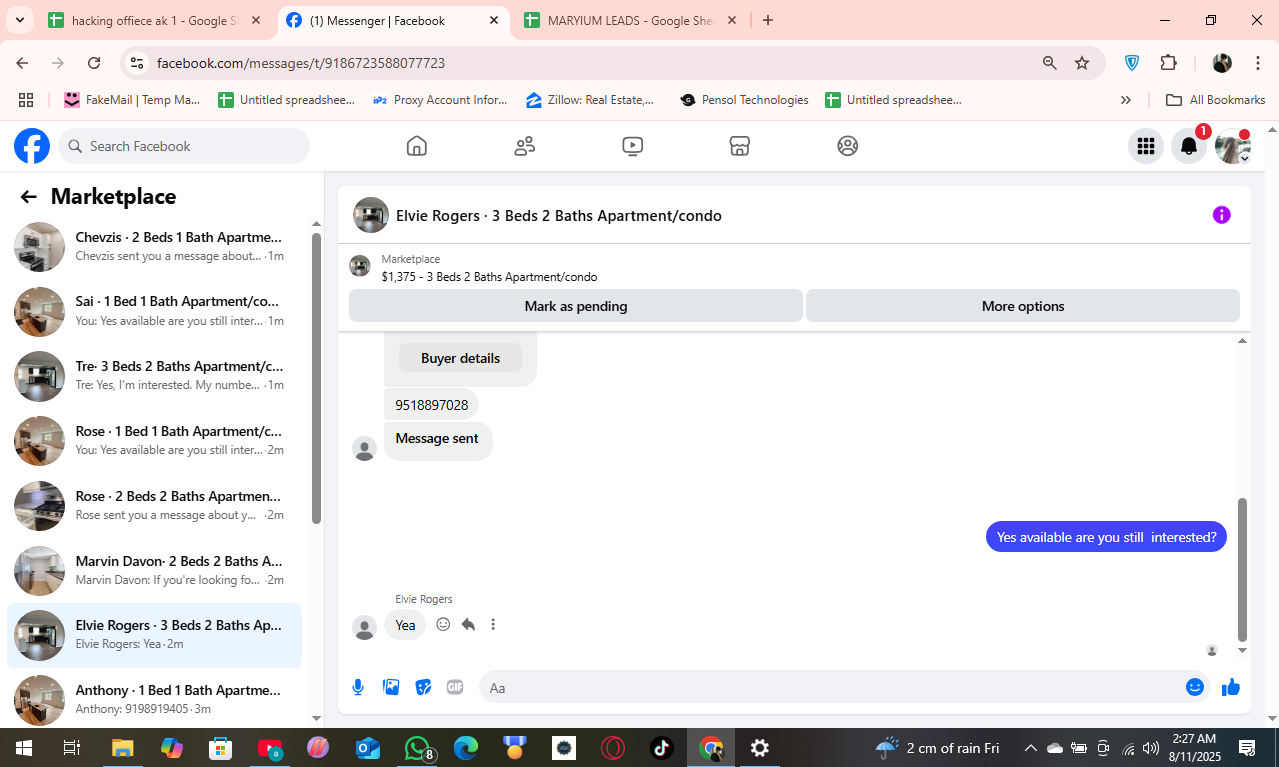This screenshot has height=767, width=1279.
Task: Choose a GIF icon
Action: (x=455, y=687)
